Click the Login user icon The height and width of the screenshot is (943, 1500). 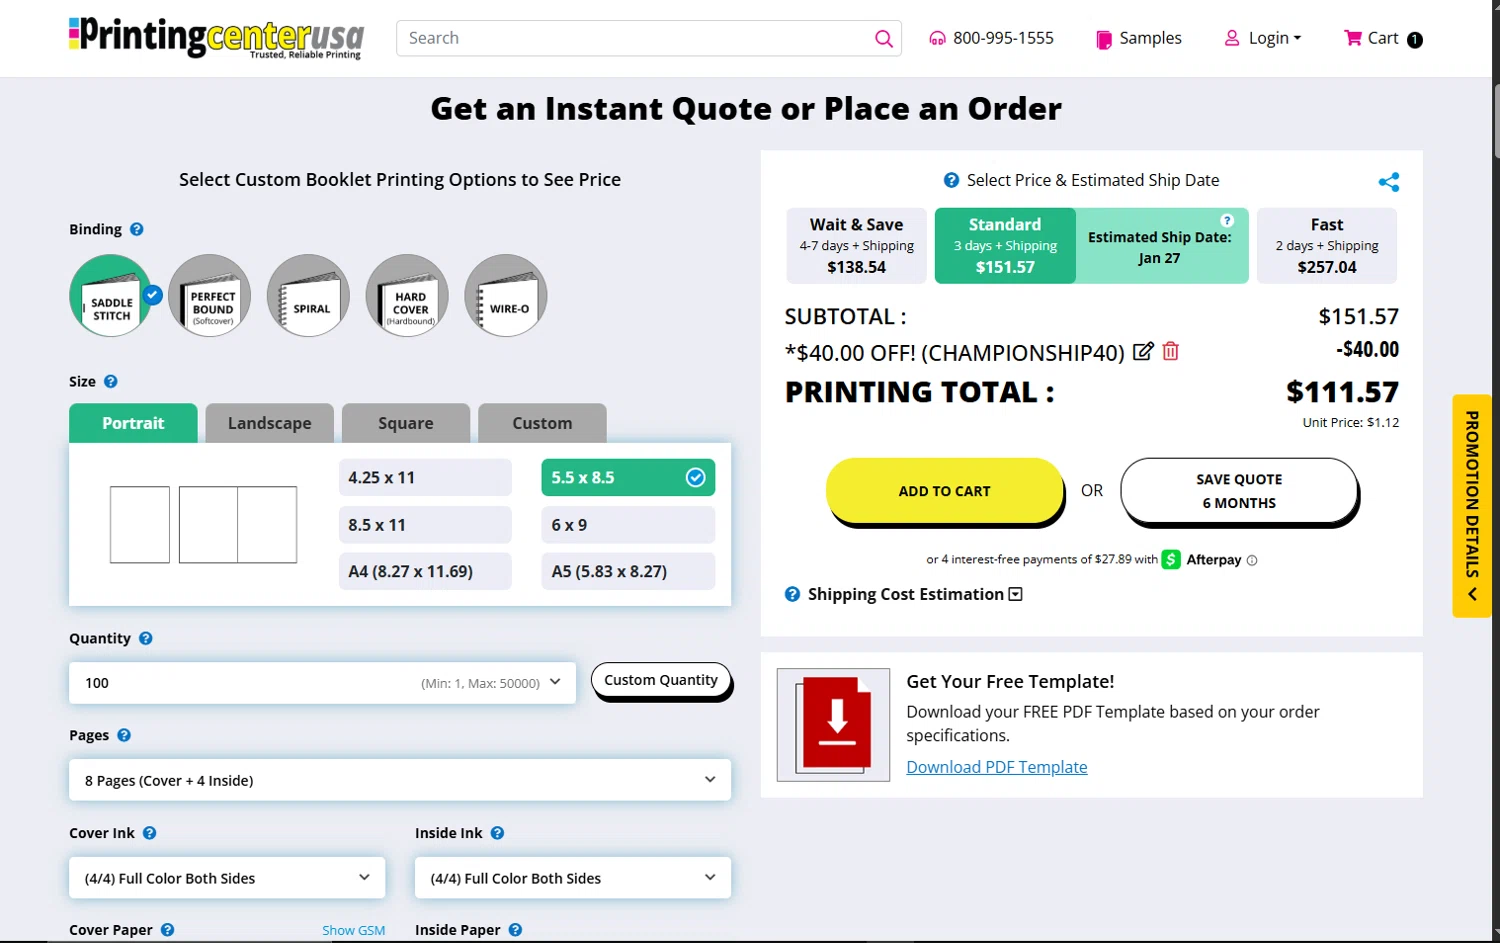coord(1232,38)
